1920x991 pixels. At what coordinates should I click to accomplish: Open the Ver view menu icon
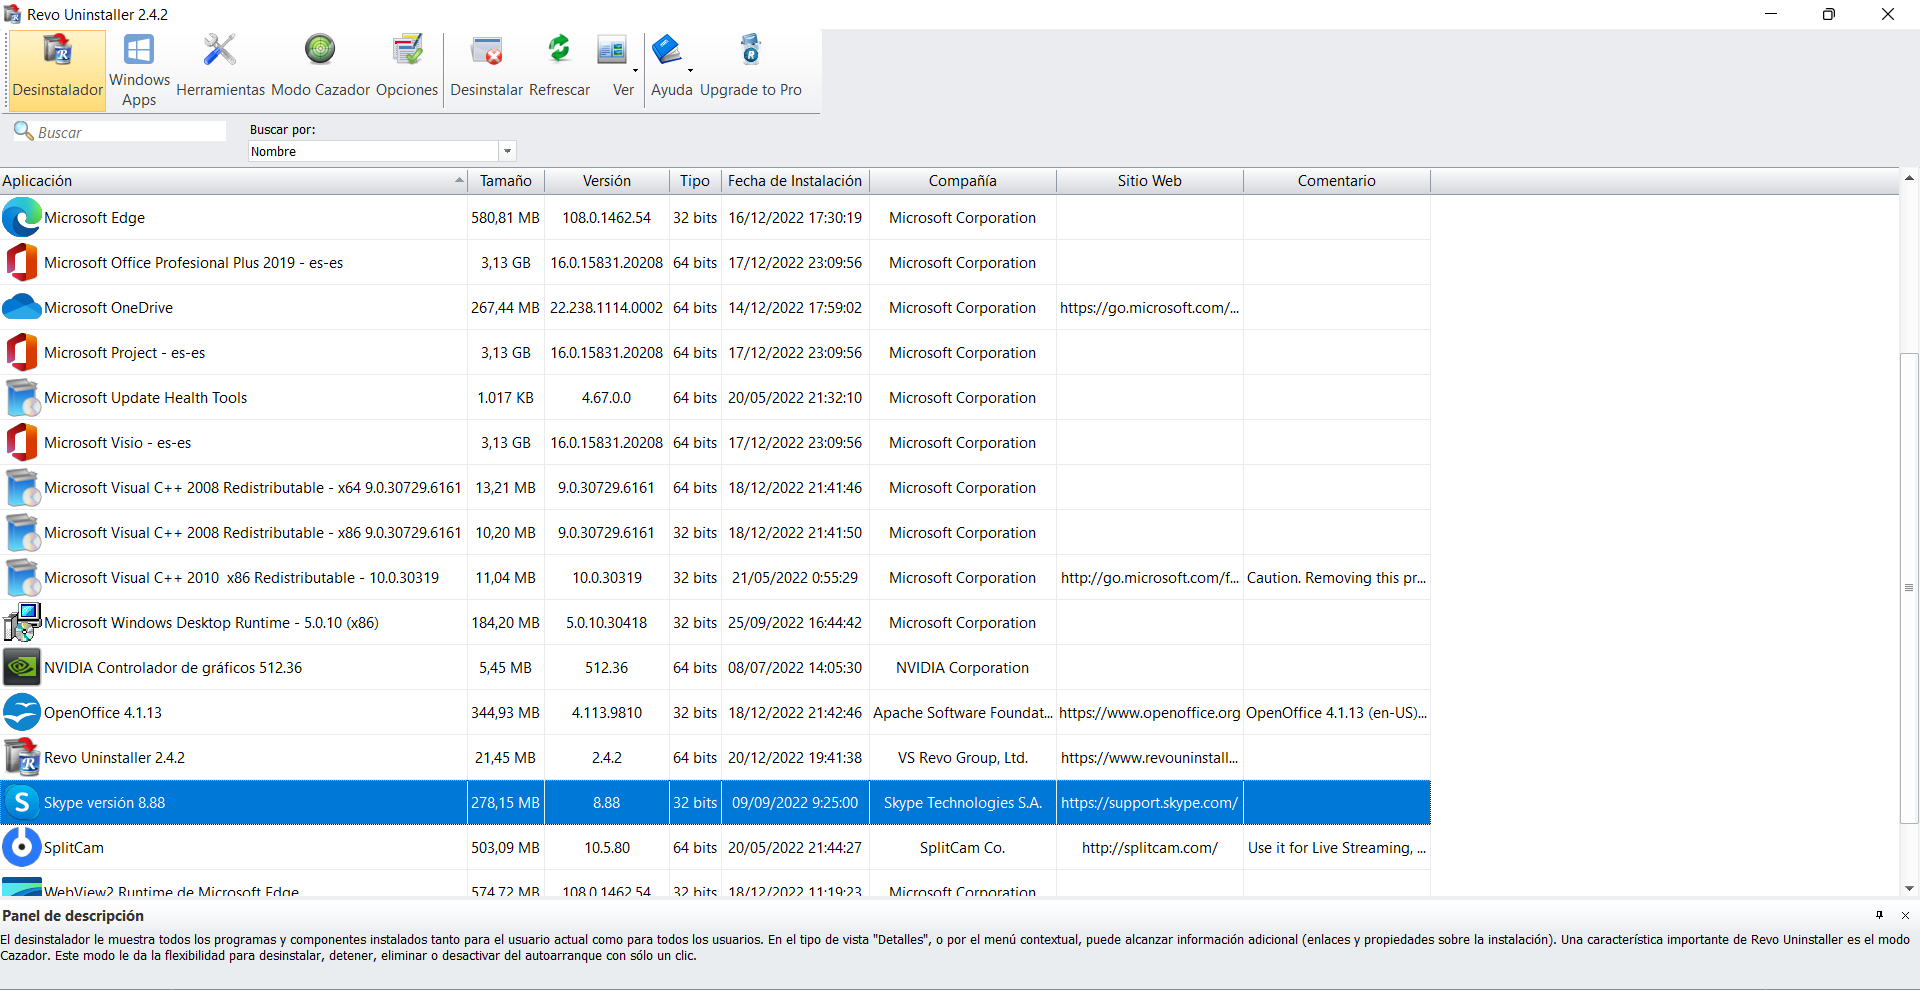pyautogui.click(x=611, y=50)
